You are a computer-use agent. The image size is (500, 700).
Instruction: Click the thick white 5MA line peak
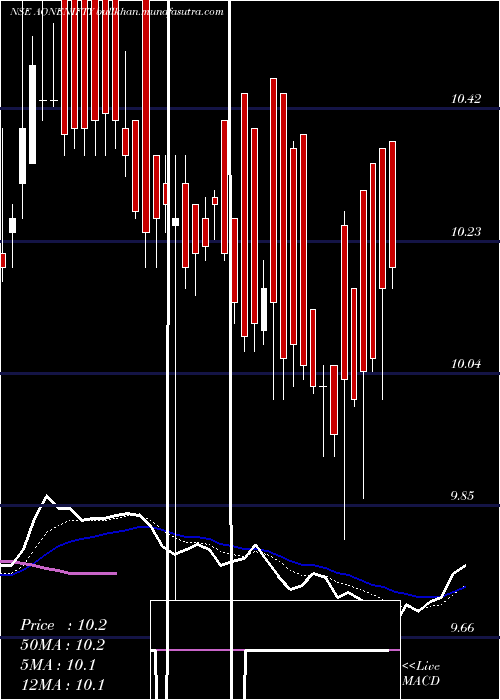[x=46, y=496]
